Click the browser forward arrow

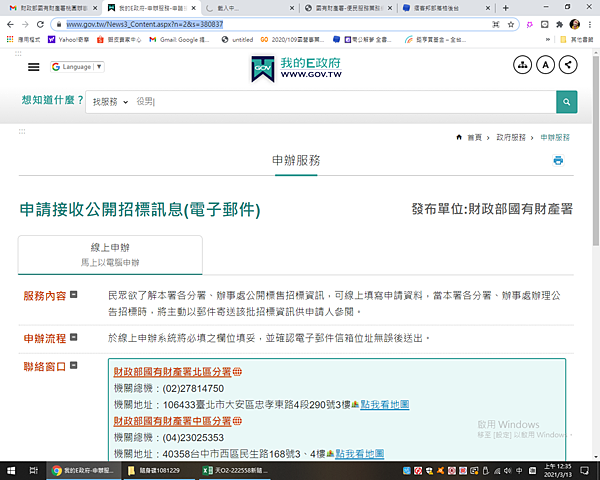pos(25,24)
